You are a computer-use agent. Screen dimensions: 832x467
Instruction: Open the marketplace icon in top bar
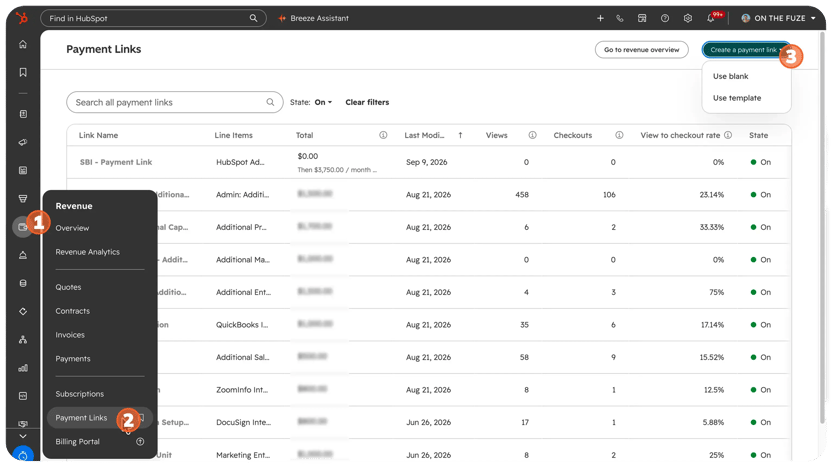[x=642, y=18]
